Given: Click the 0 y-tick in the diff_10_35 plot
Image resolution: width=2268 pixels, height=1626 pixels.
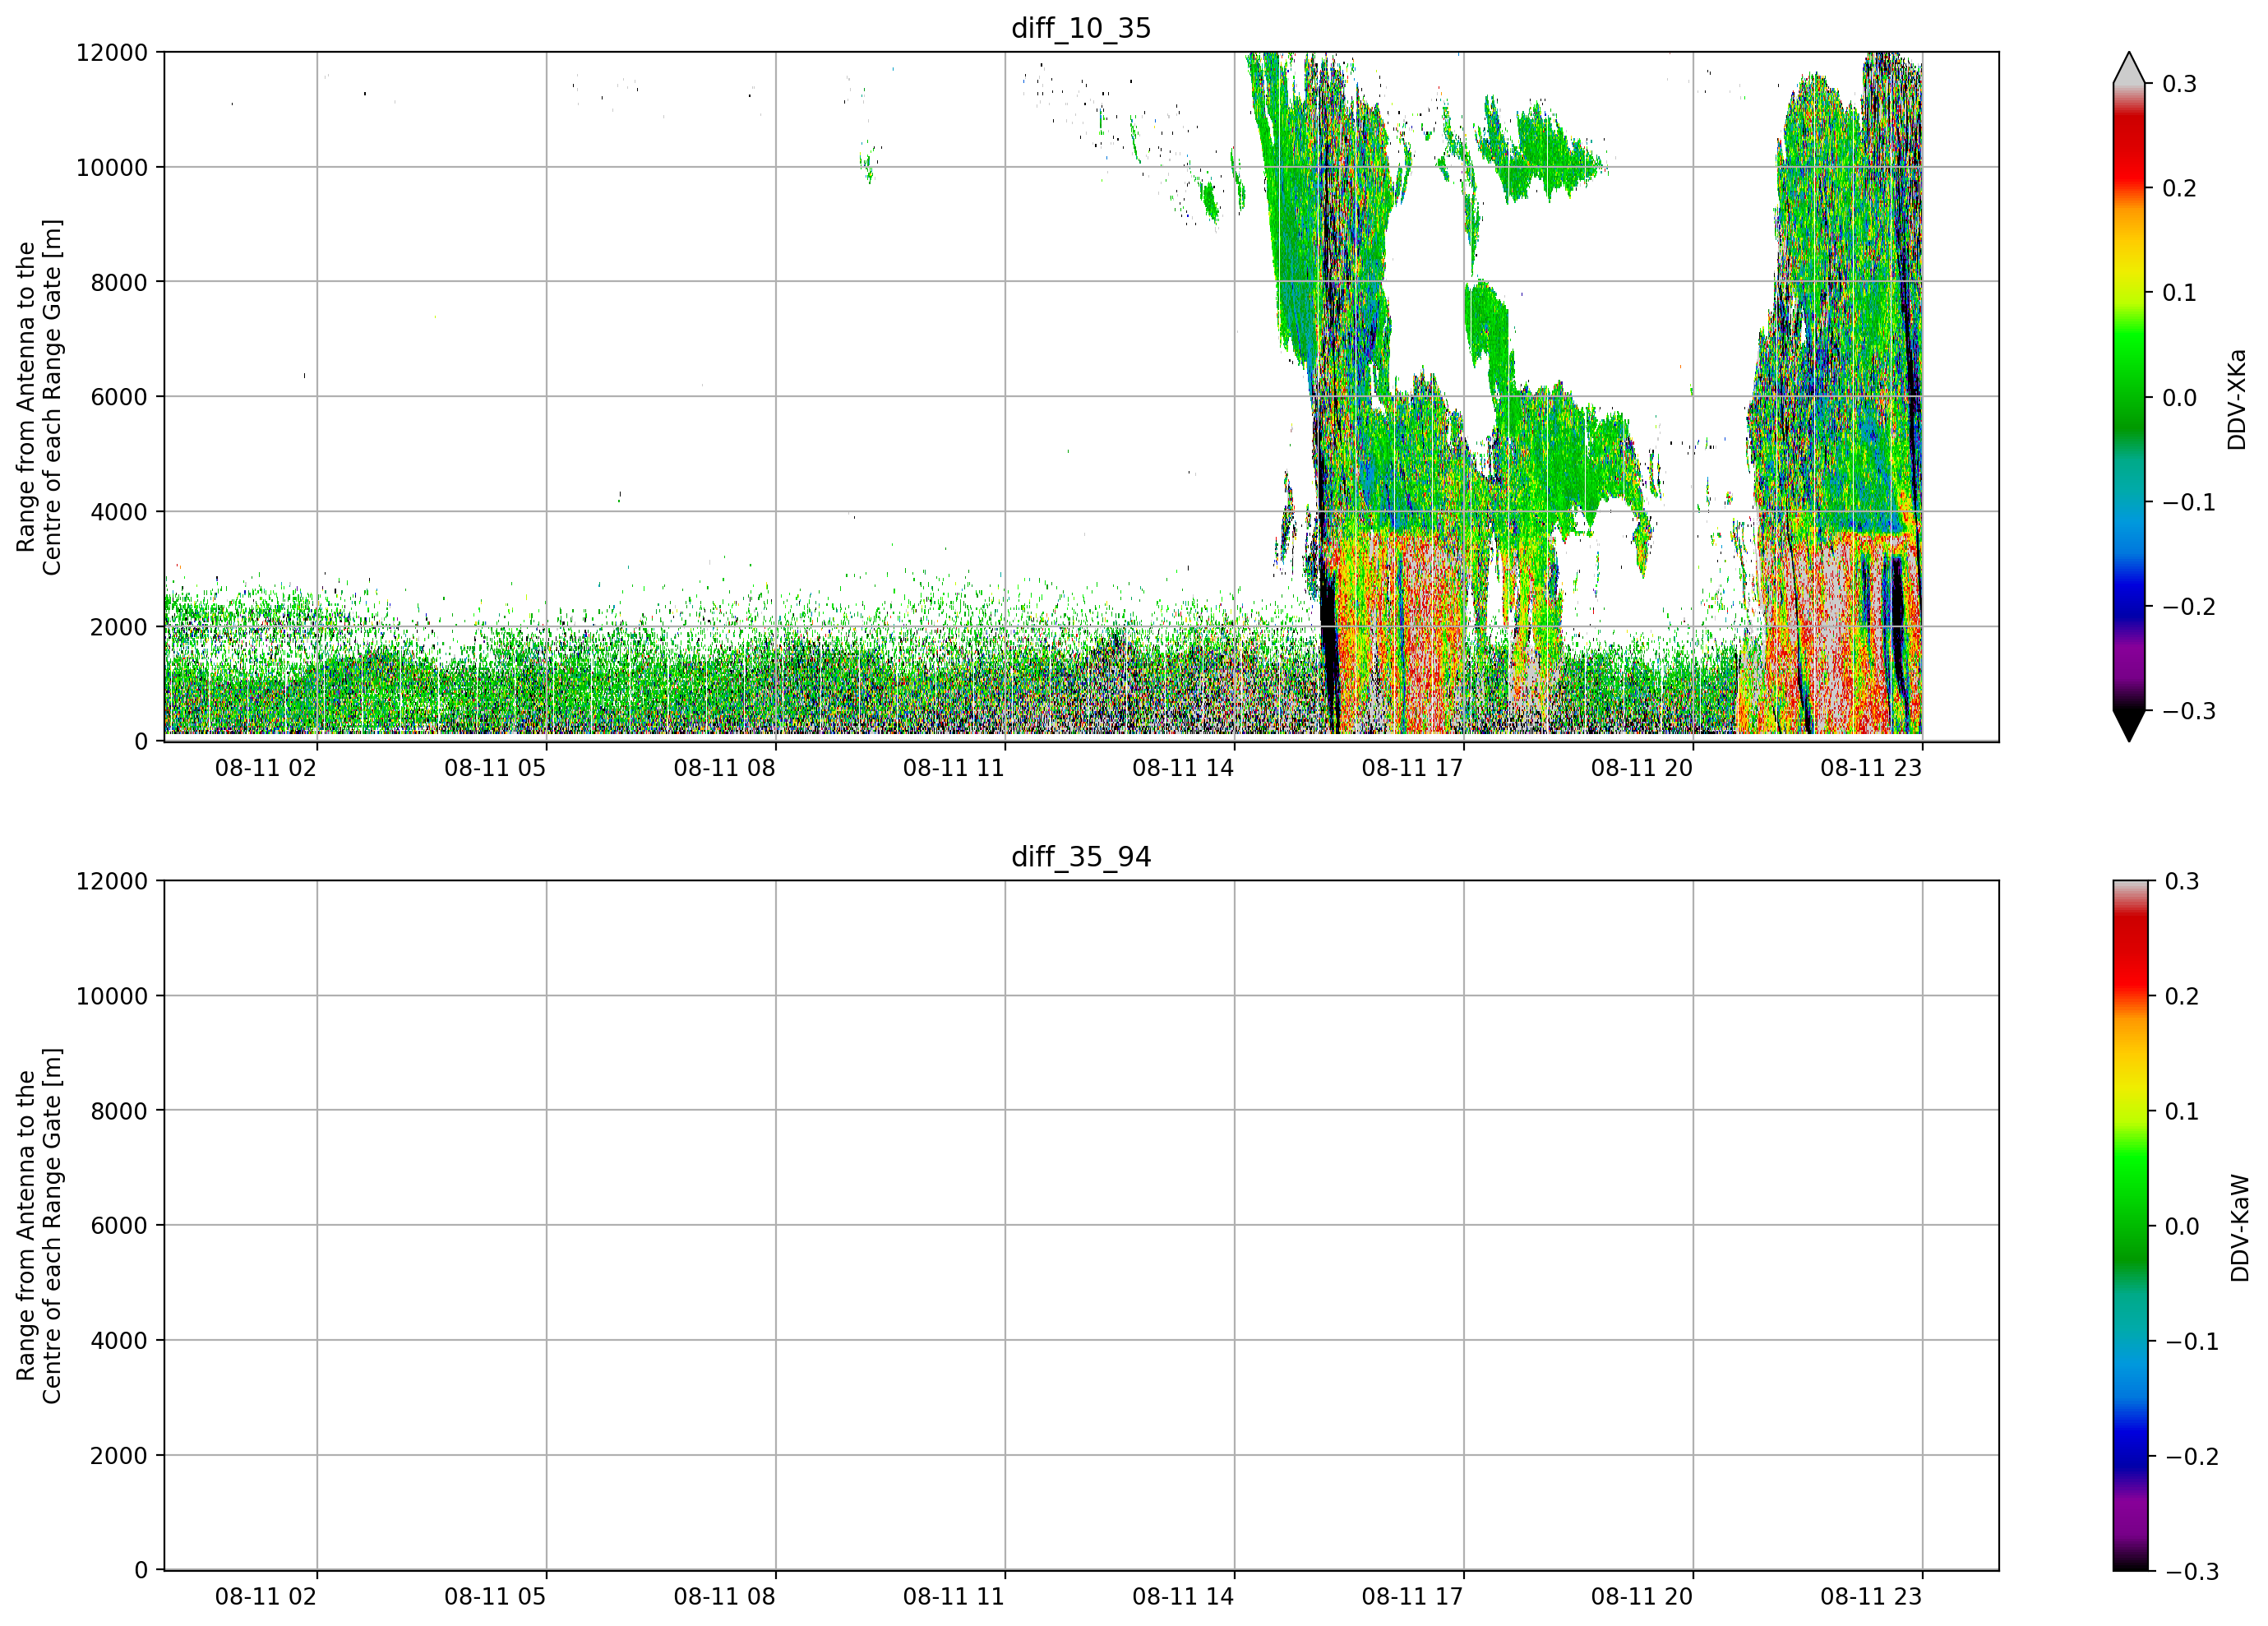Looking at the screenshot, I should pos(141,742).
